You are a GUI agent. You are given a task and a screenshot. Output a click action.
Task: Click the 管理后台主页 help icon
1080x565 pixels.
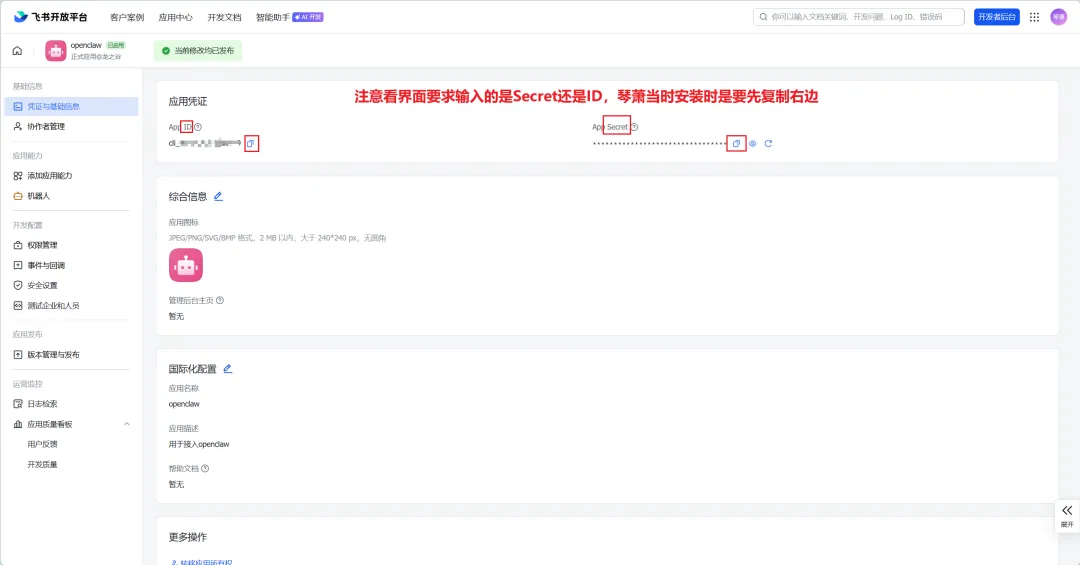220,300
